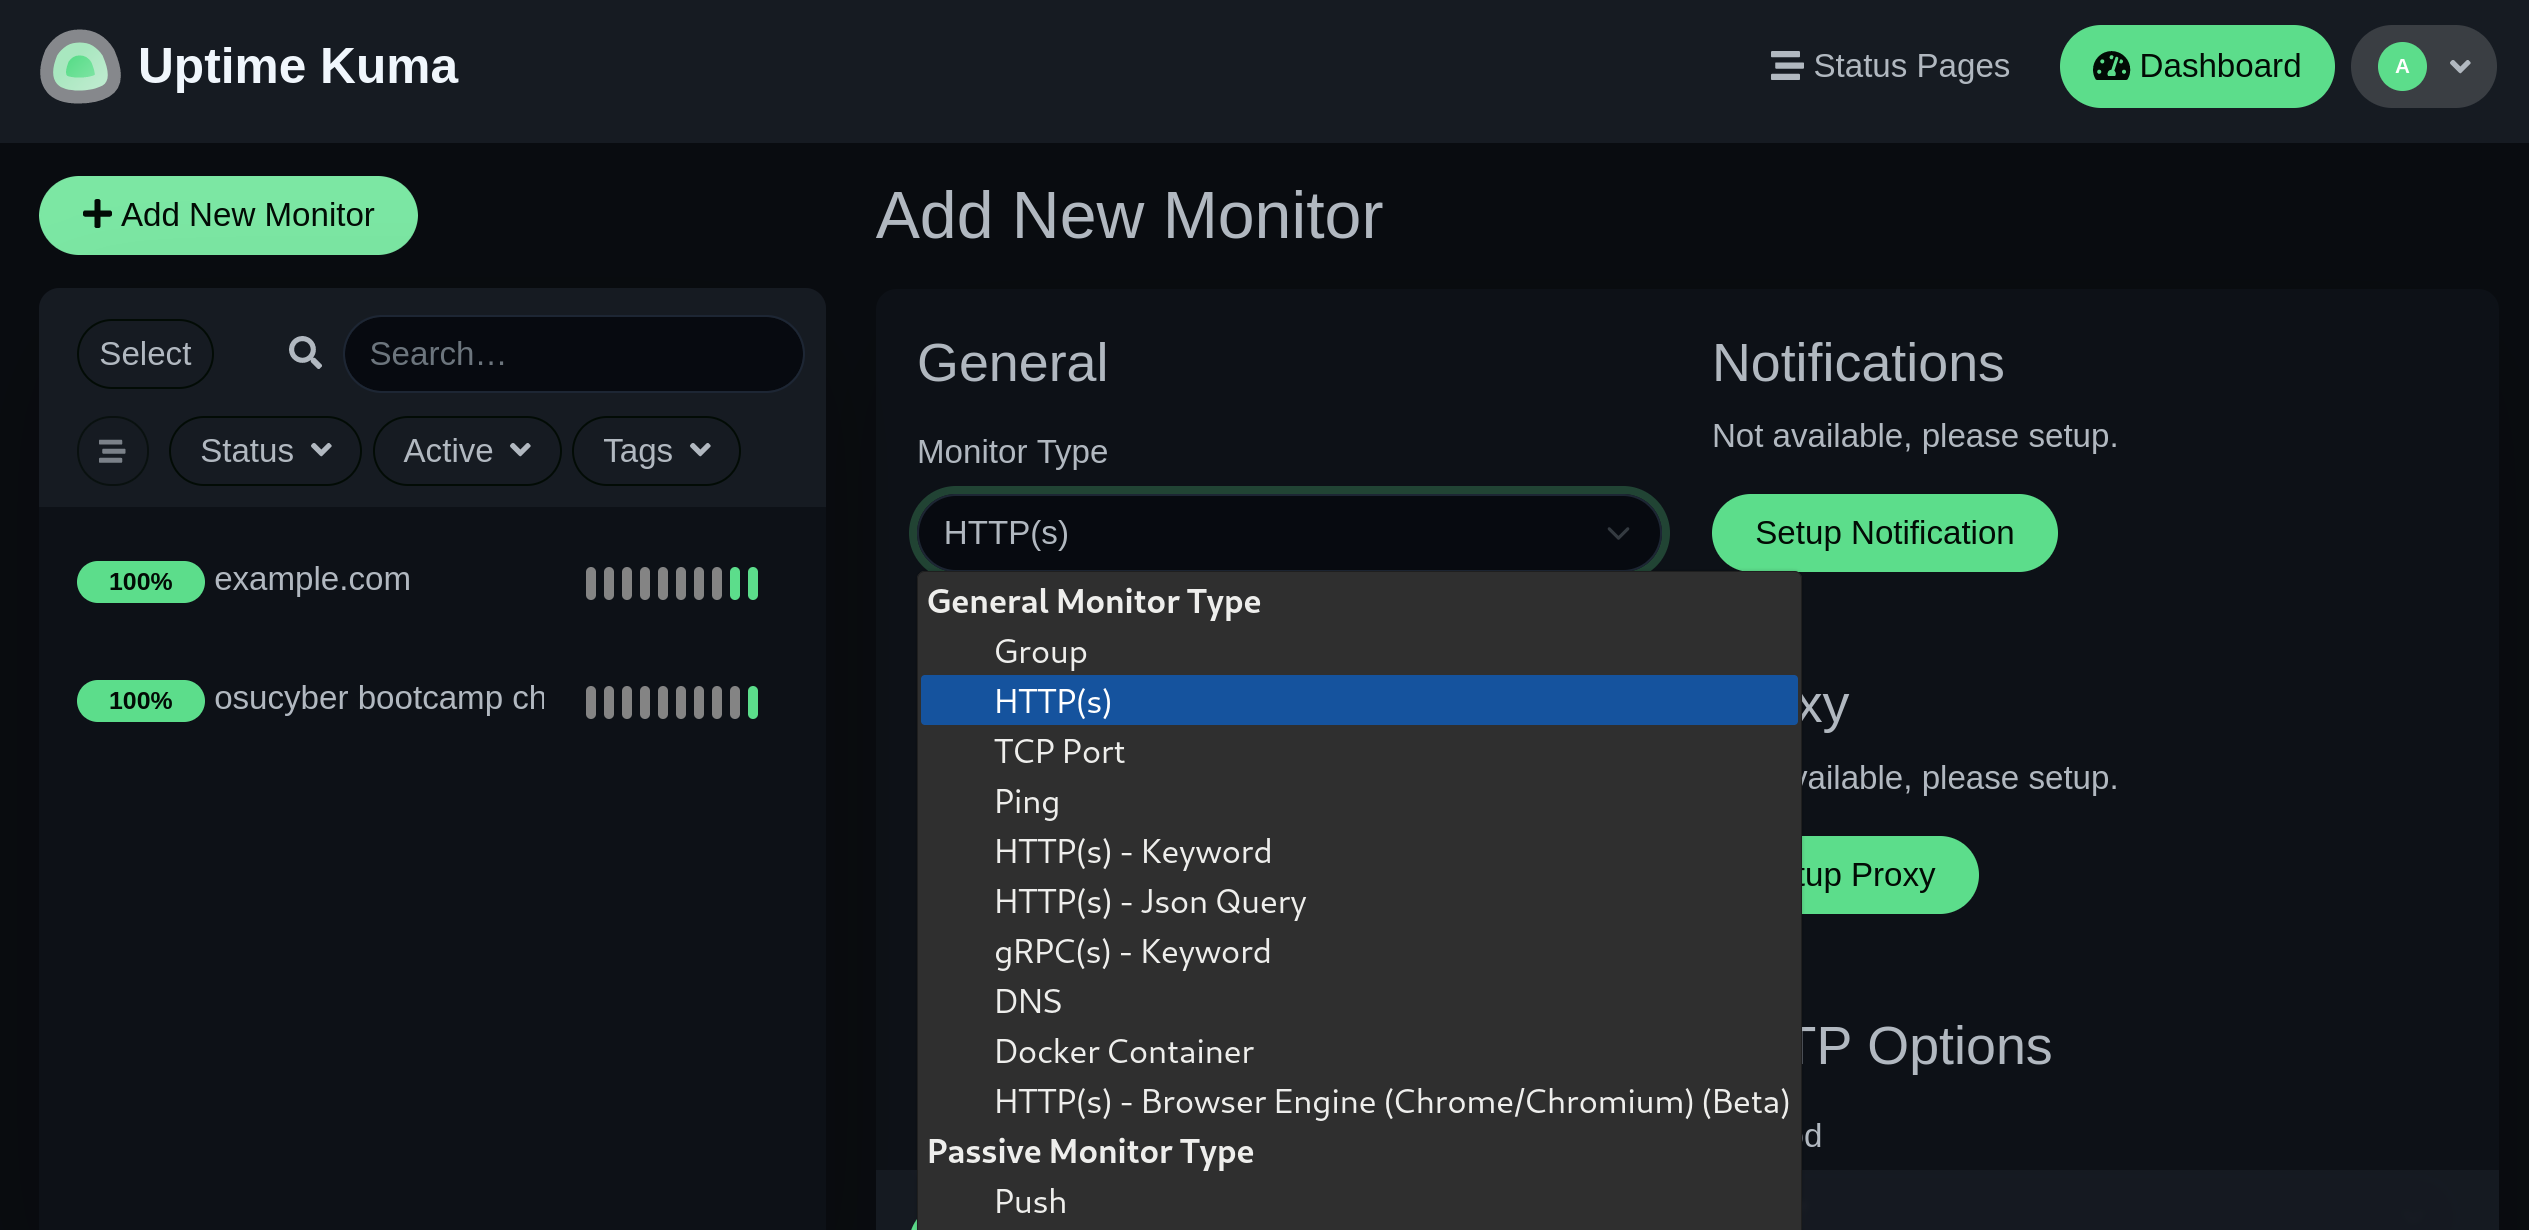The height and width of the screenshot is (1230, 2529).
Task: Choose Group monitor type
Action: pos(1359,651)
